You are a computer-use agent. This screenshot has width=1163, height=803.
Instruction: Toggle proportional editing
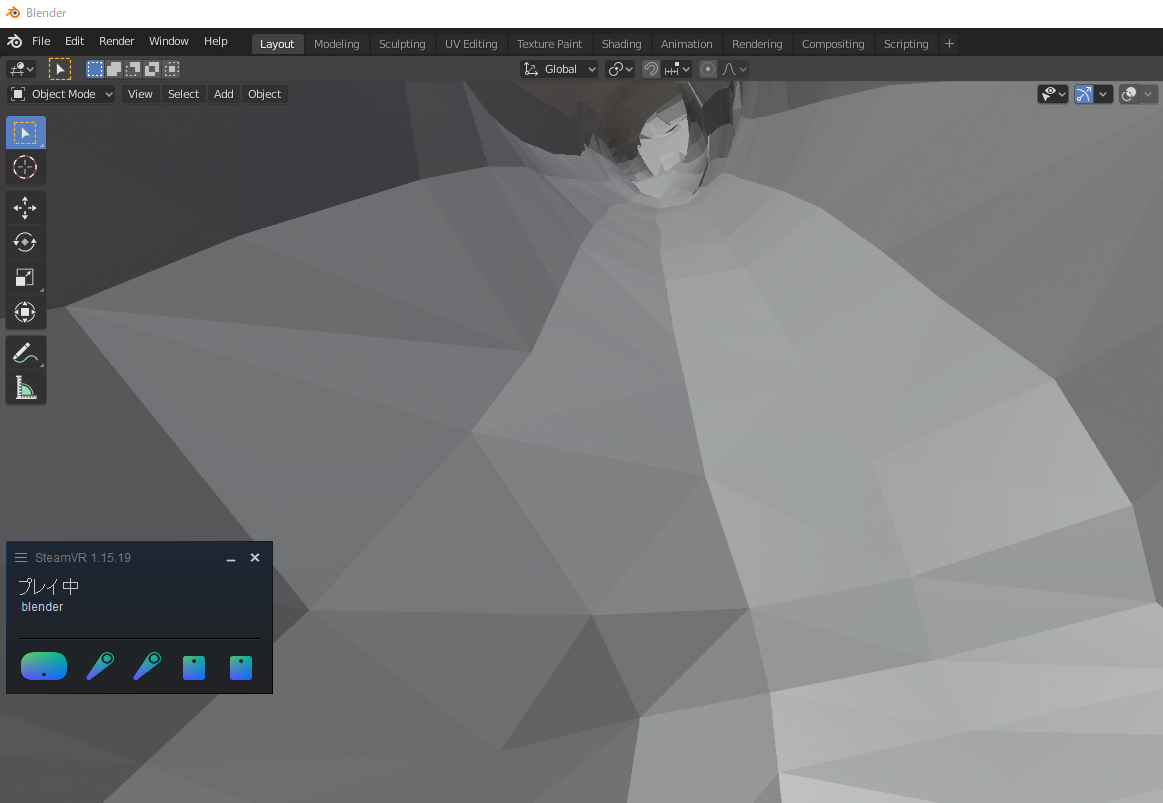(x=707, y=68)
